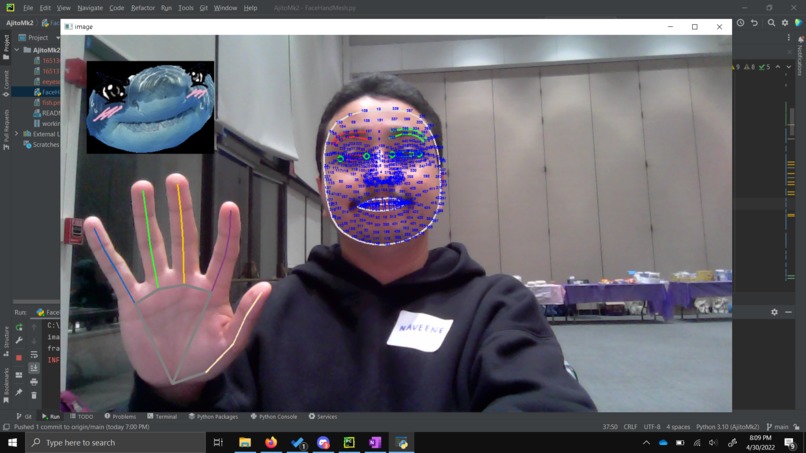This screenshot has width=806, height=453.
Task: Open the update project history clock icon
Action: 740,23
